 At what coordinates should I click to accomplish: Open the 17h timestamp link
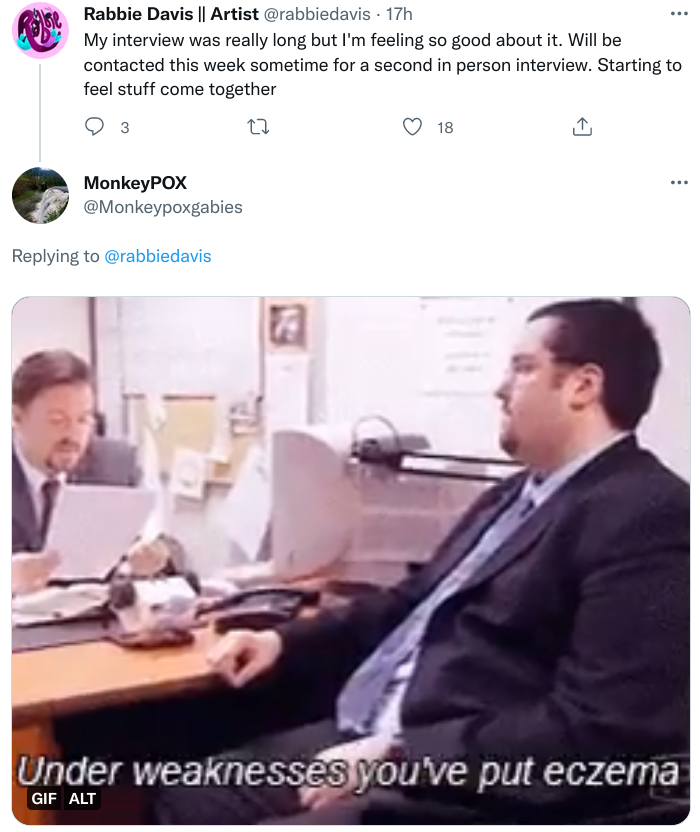pos(399,14)
